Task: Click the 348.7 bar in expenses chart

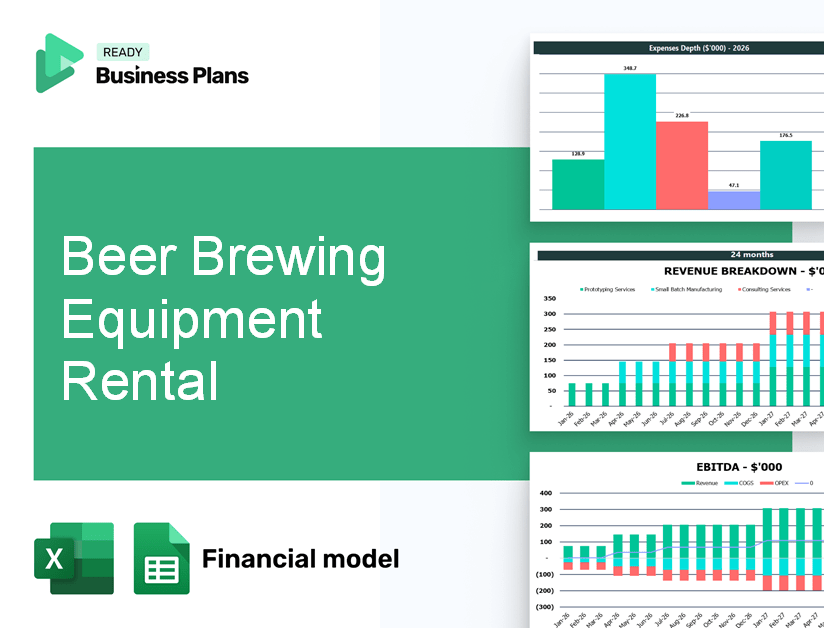Action: pos(630,141)
